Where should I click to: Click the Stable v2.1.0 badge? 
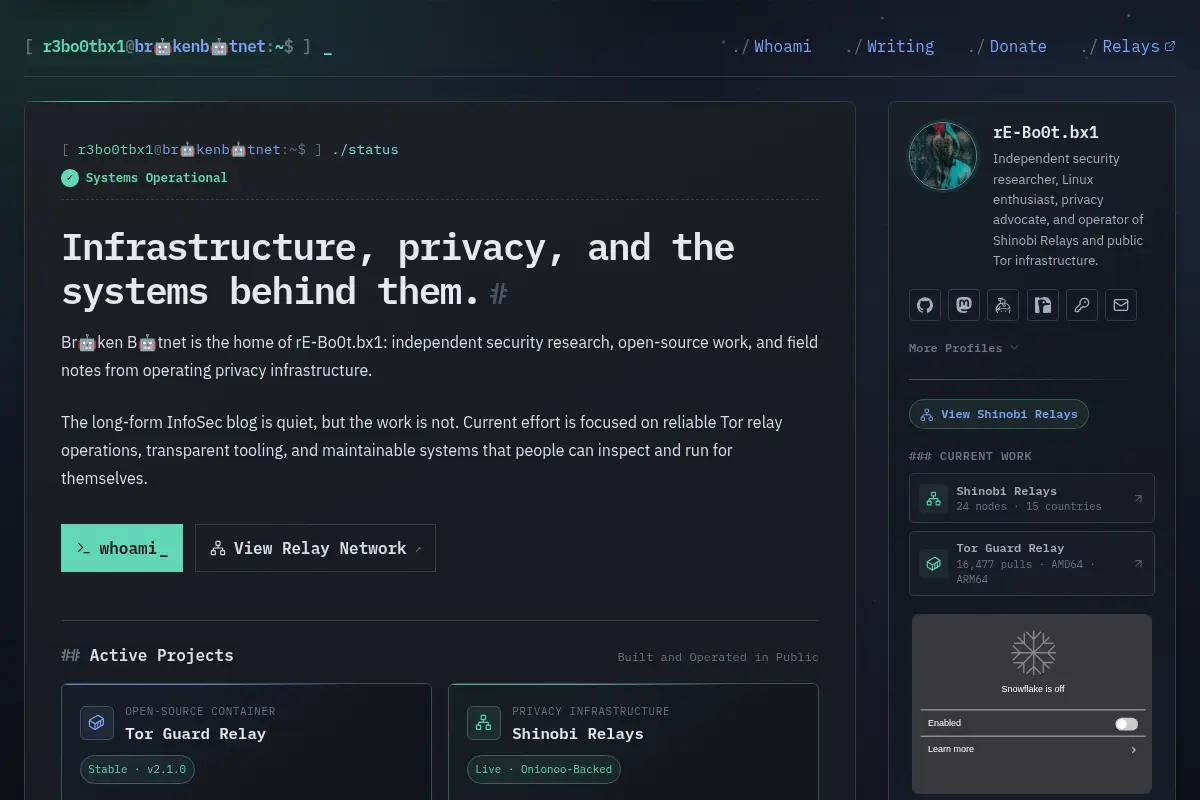[138, 770]
